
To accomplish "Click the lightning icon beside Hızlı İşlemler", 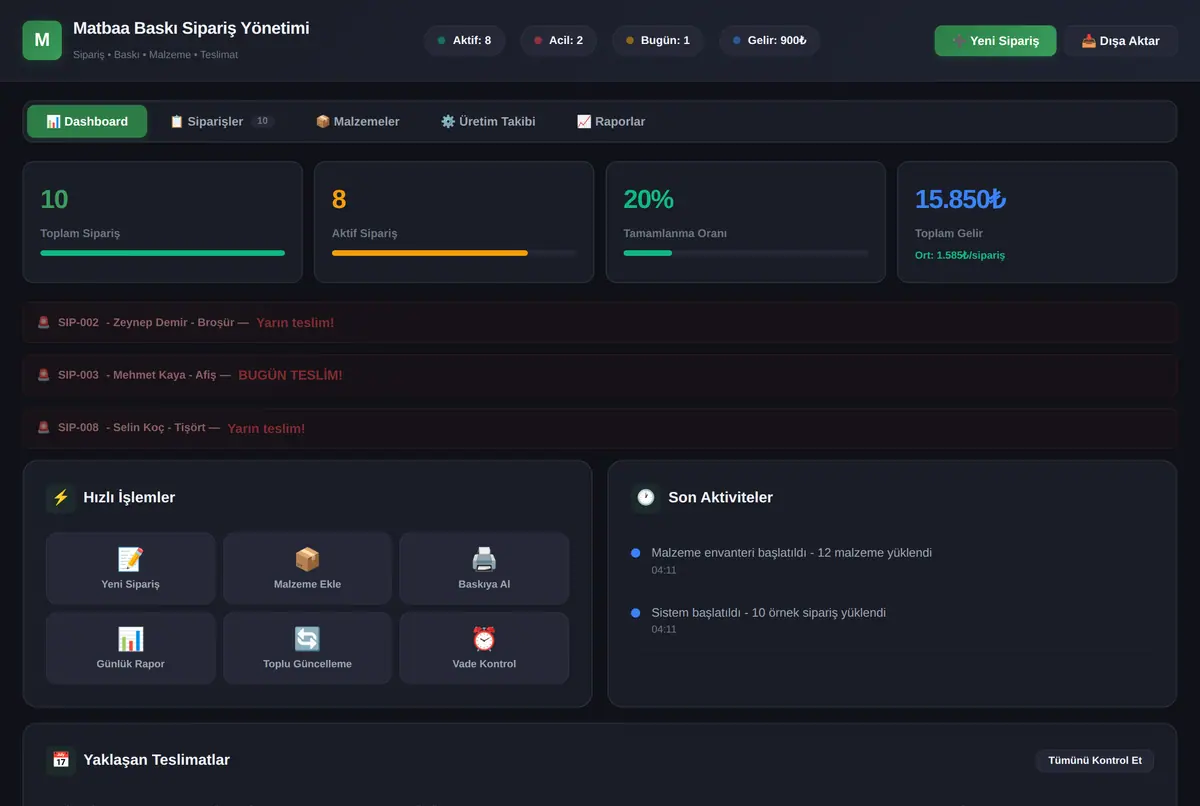I will pos(61,497).
